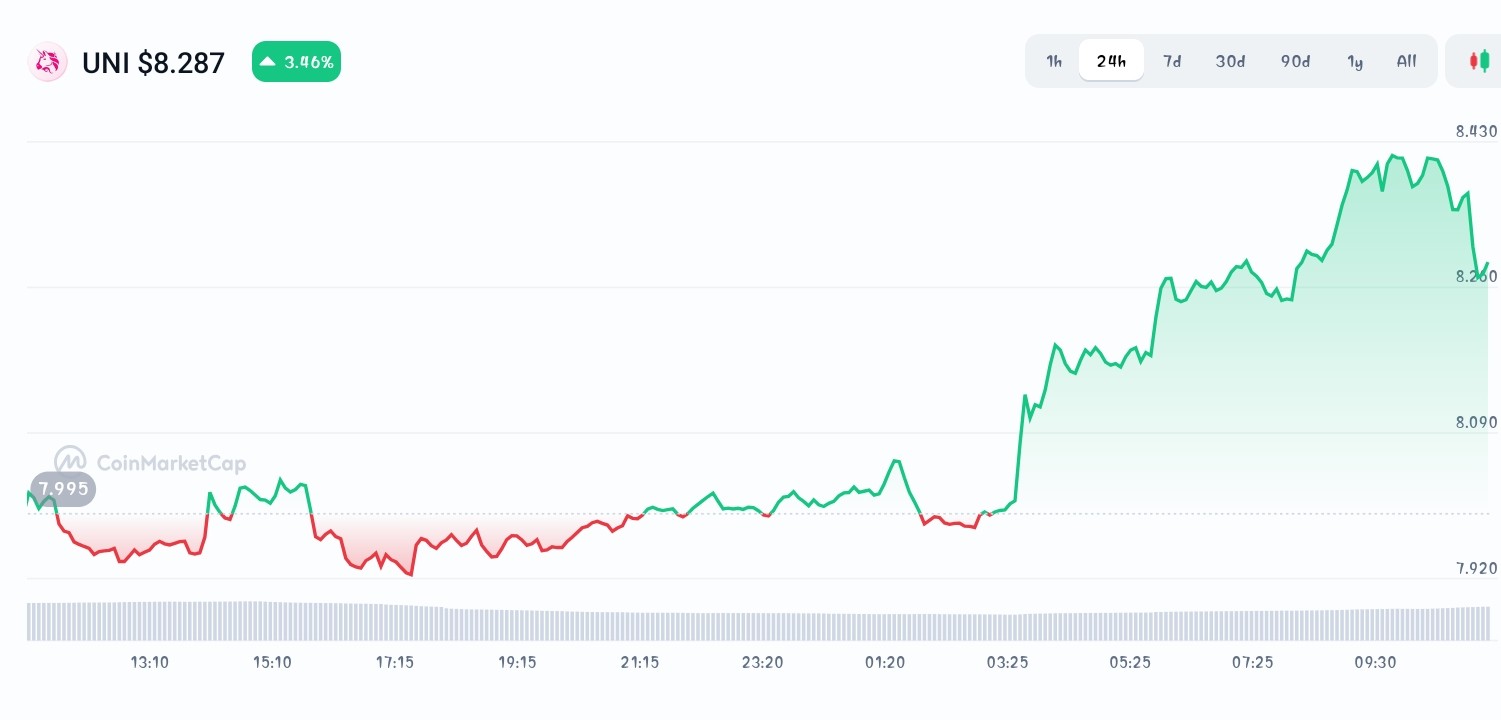Screen dimensions: 1501x720
Task: Select the 1y timeframe tab
Action: pyautogui.click(x=1355, y=61)
